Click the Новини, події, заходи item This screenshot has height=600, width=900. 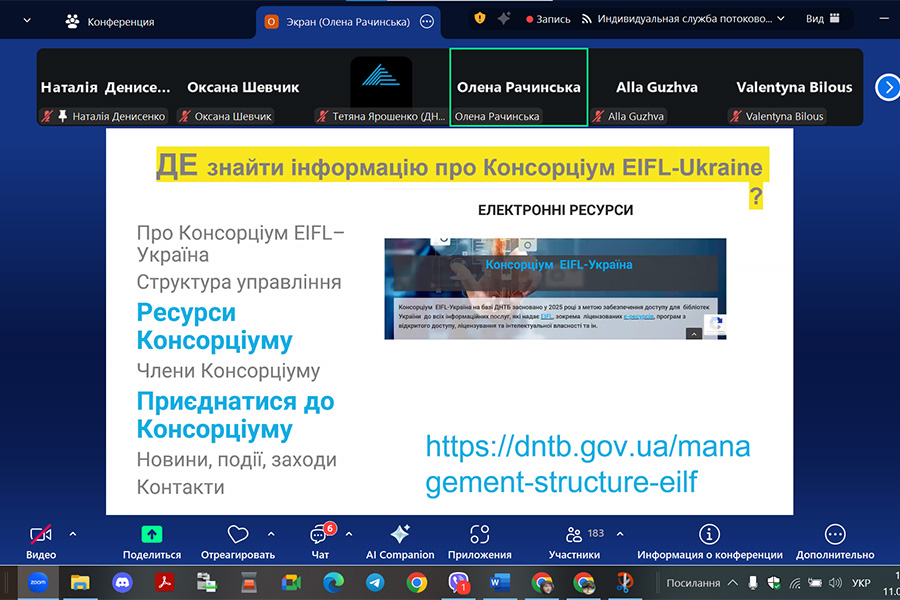tap(236, 459)
